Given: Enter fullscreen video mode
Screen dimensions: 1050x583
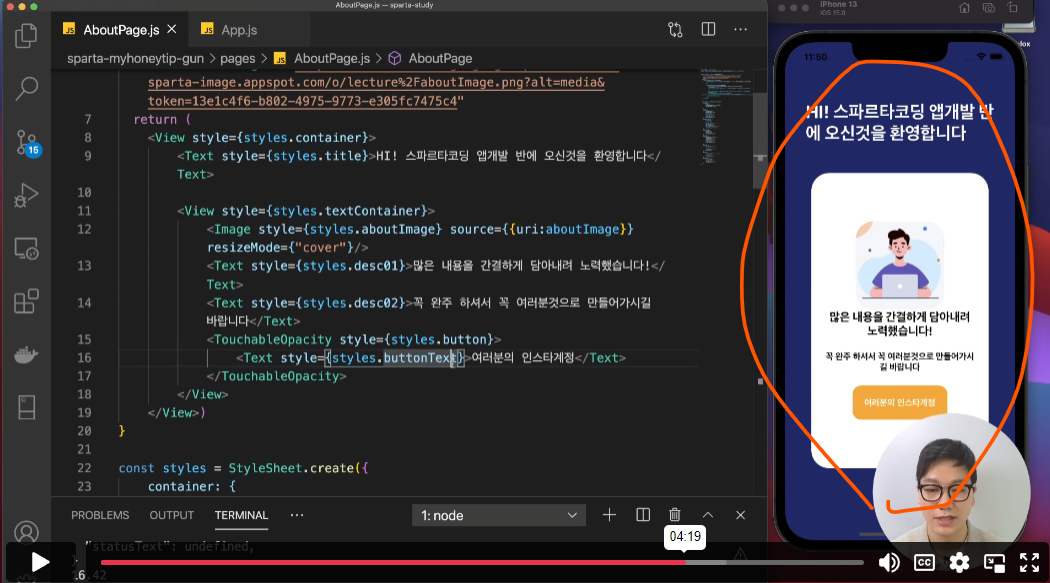Looking at the screenshot, I should (1029, 562).
